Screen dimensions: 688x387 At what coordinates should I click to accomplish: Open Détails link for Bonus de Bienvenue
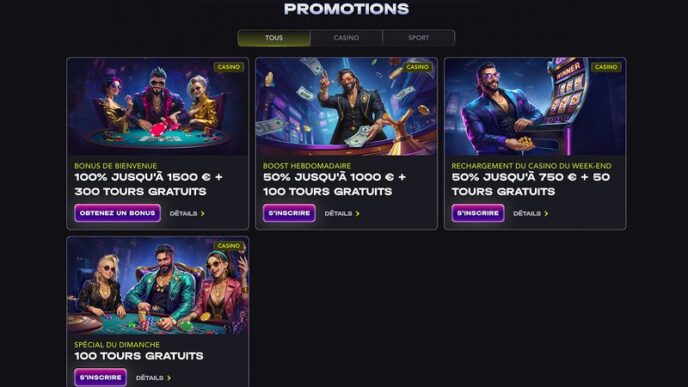[x=187, y=214]
